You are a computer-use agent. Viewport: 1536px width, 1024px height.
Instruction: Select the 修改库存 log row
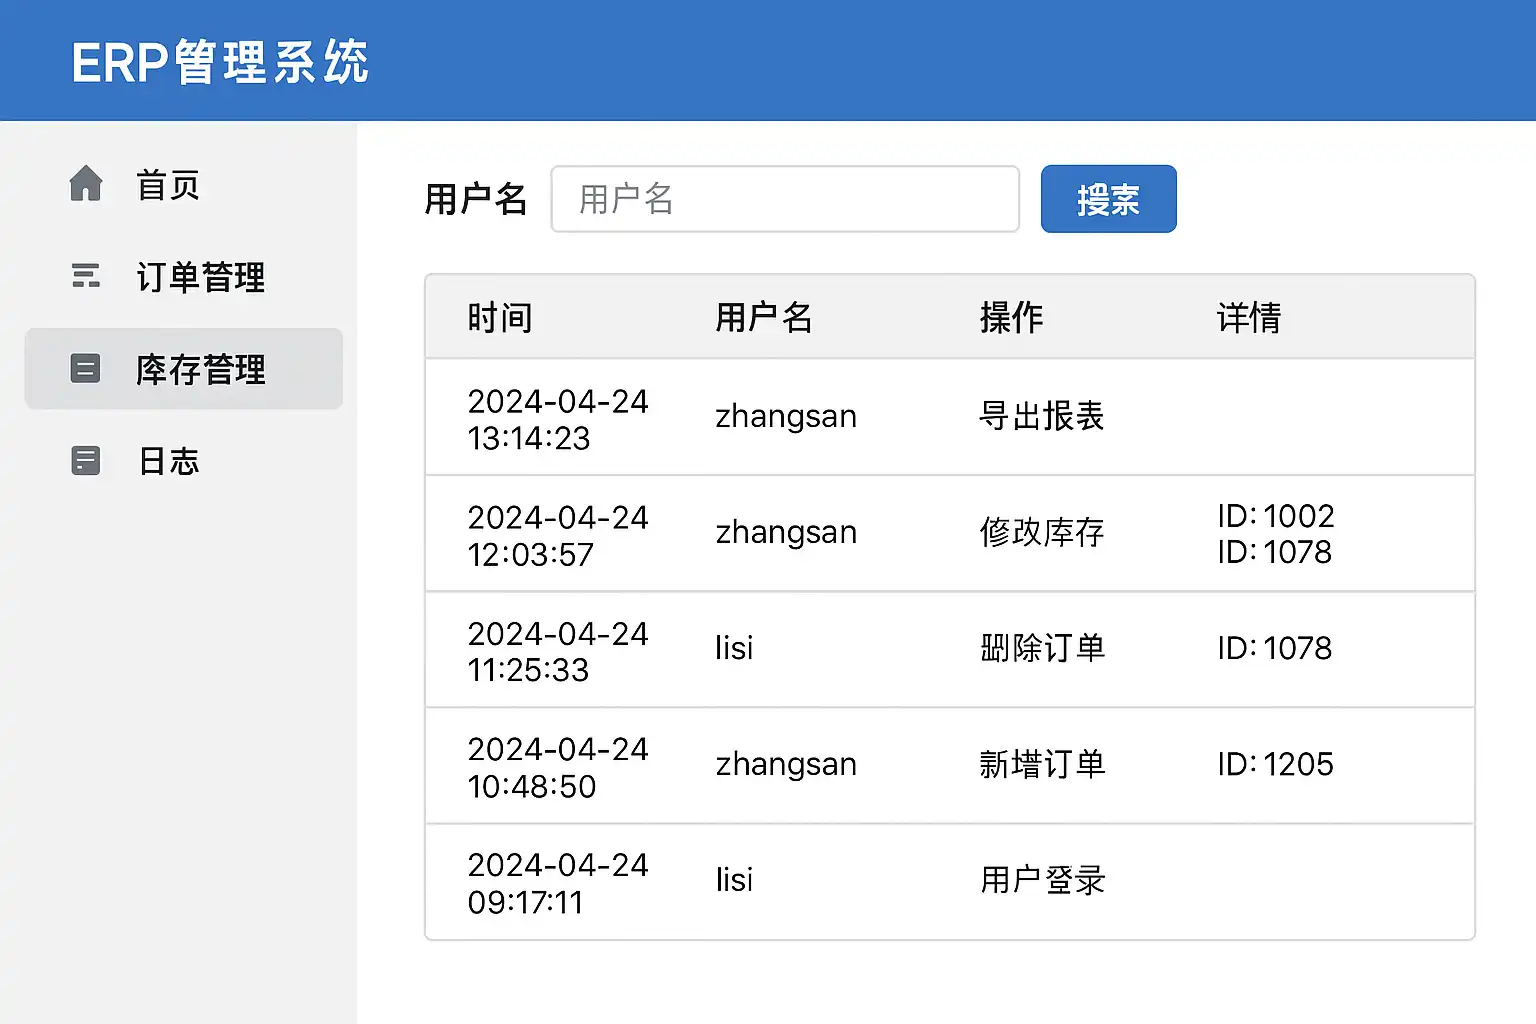point(1041,532)
